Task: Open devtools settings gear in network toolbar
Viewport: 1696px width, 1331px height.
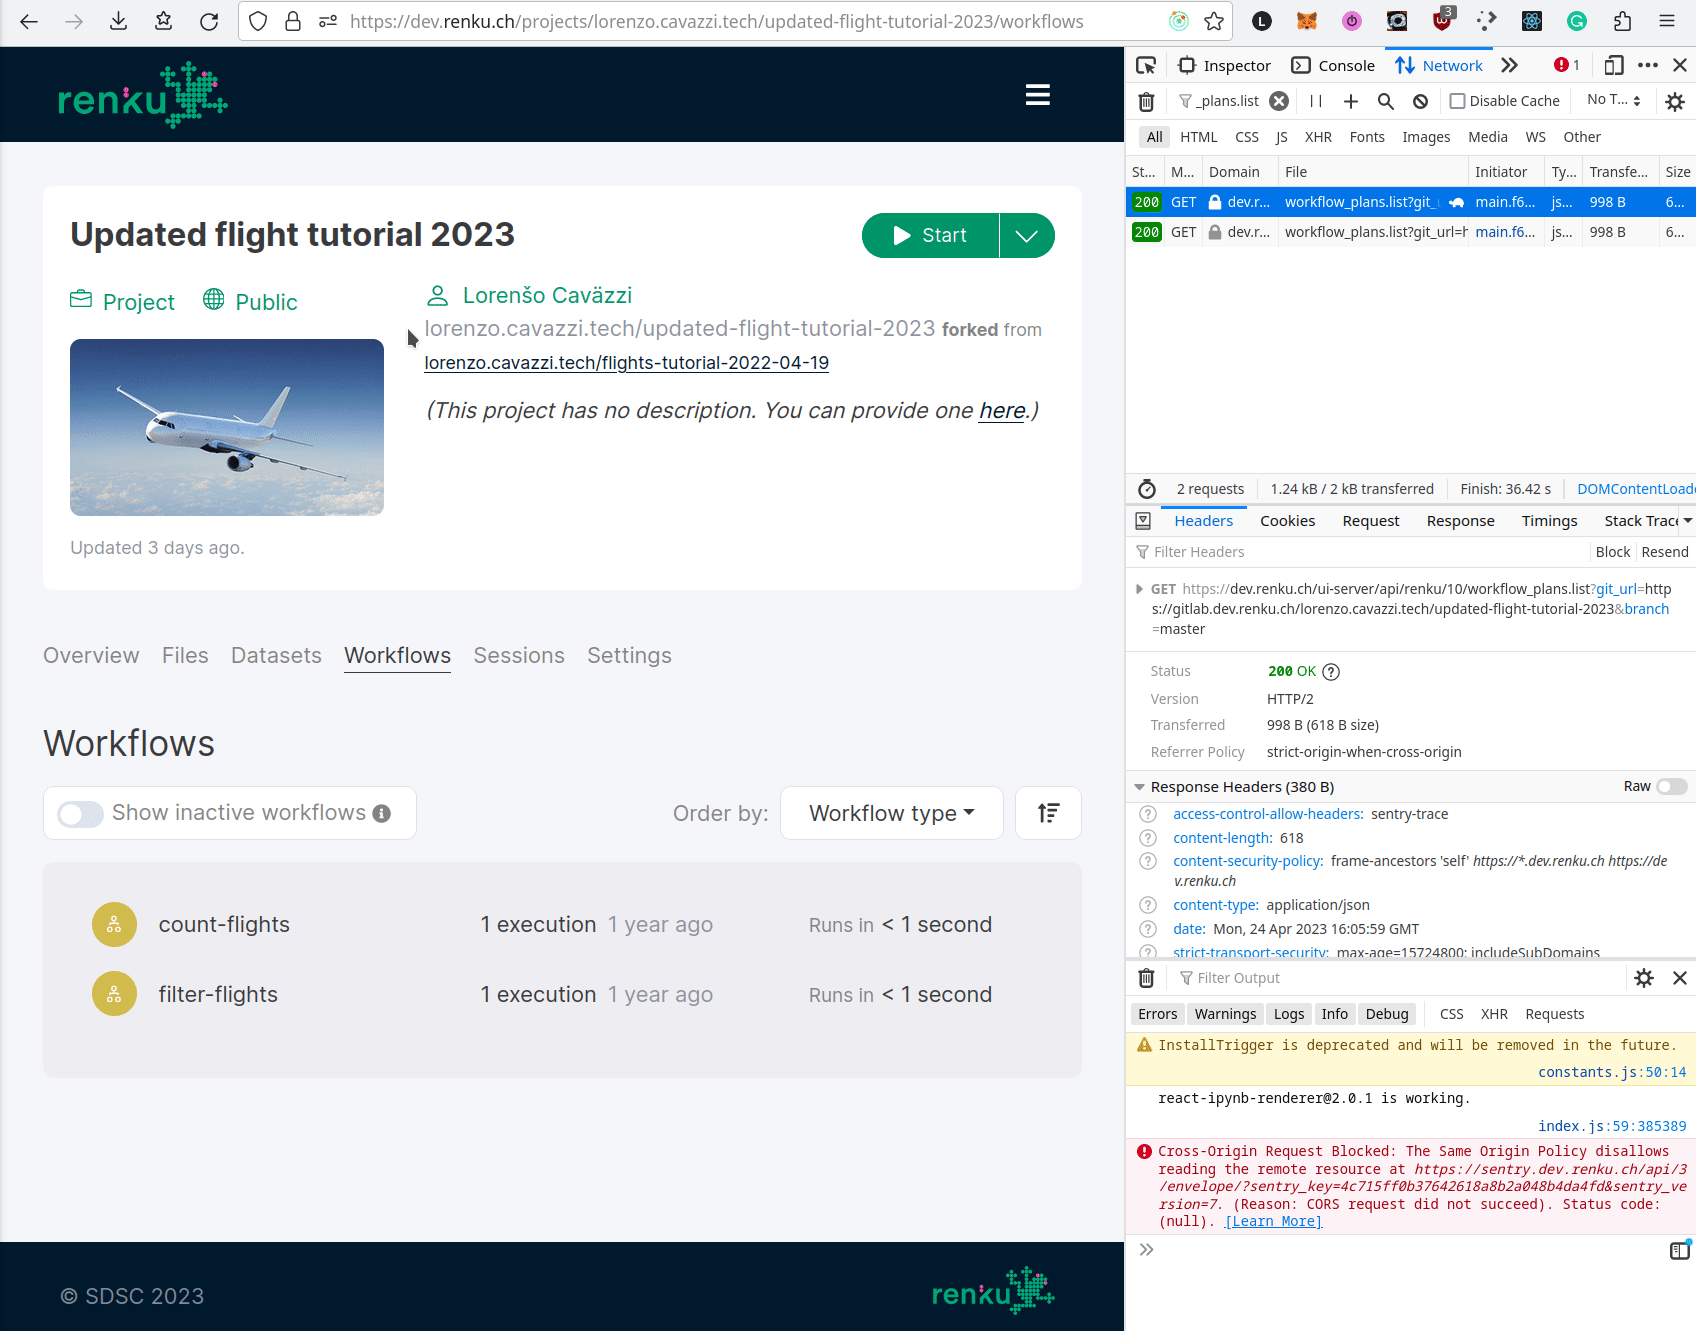Action: tap(1675, 100)
